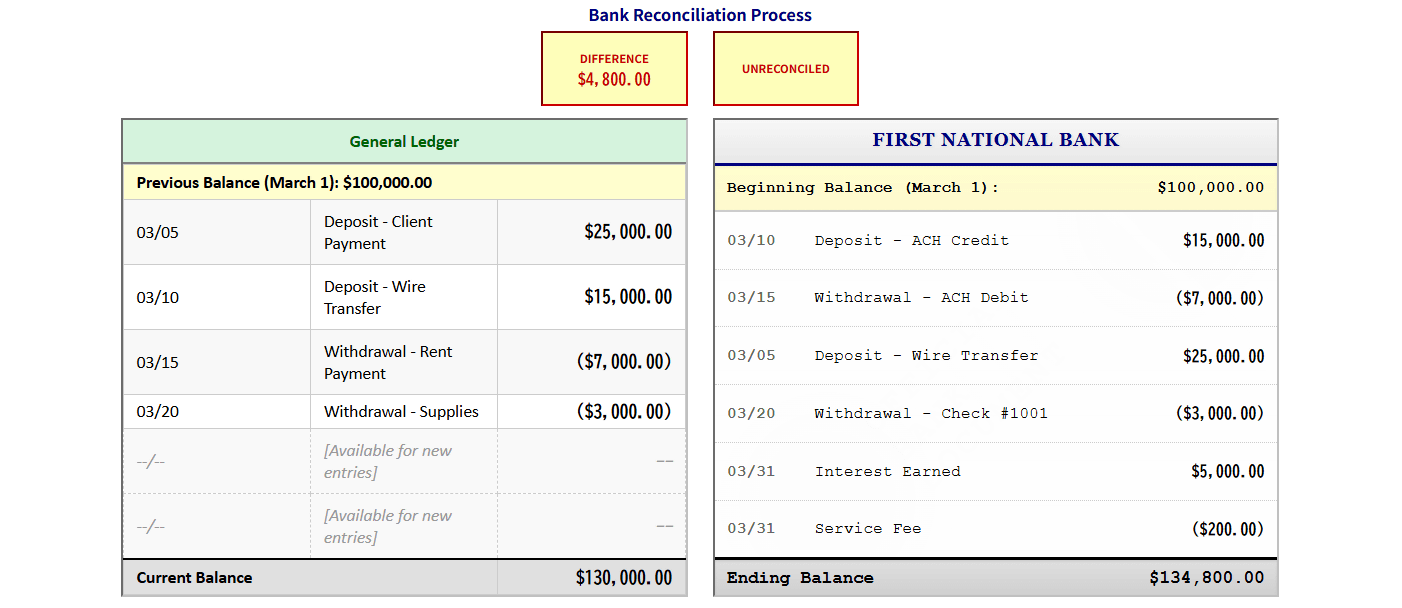Select the 03/05 Deposit - Client Payment ledger row
This screenshot has height=608, width=1402.
tap(404, 233)
